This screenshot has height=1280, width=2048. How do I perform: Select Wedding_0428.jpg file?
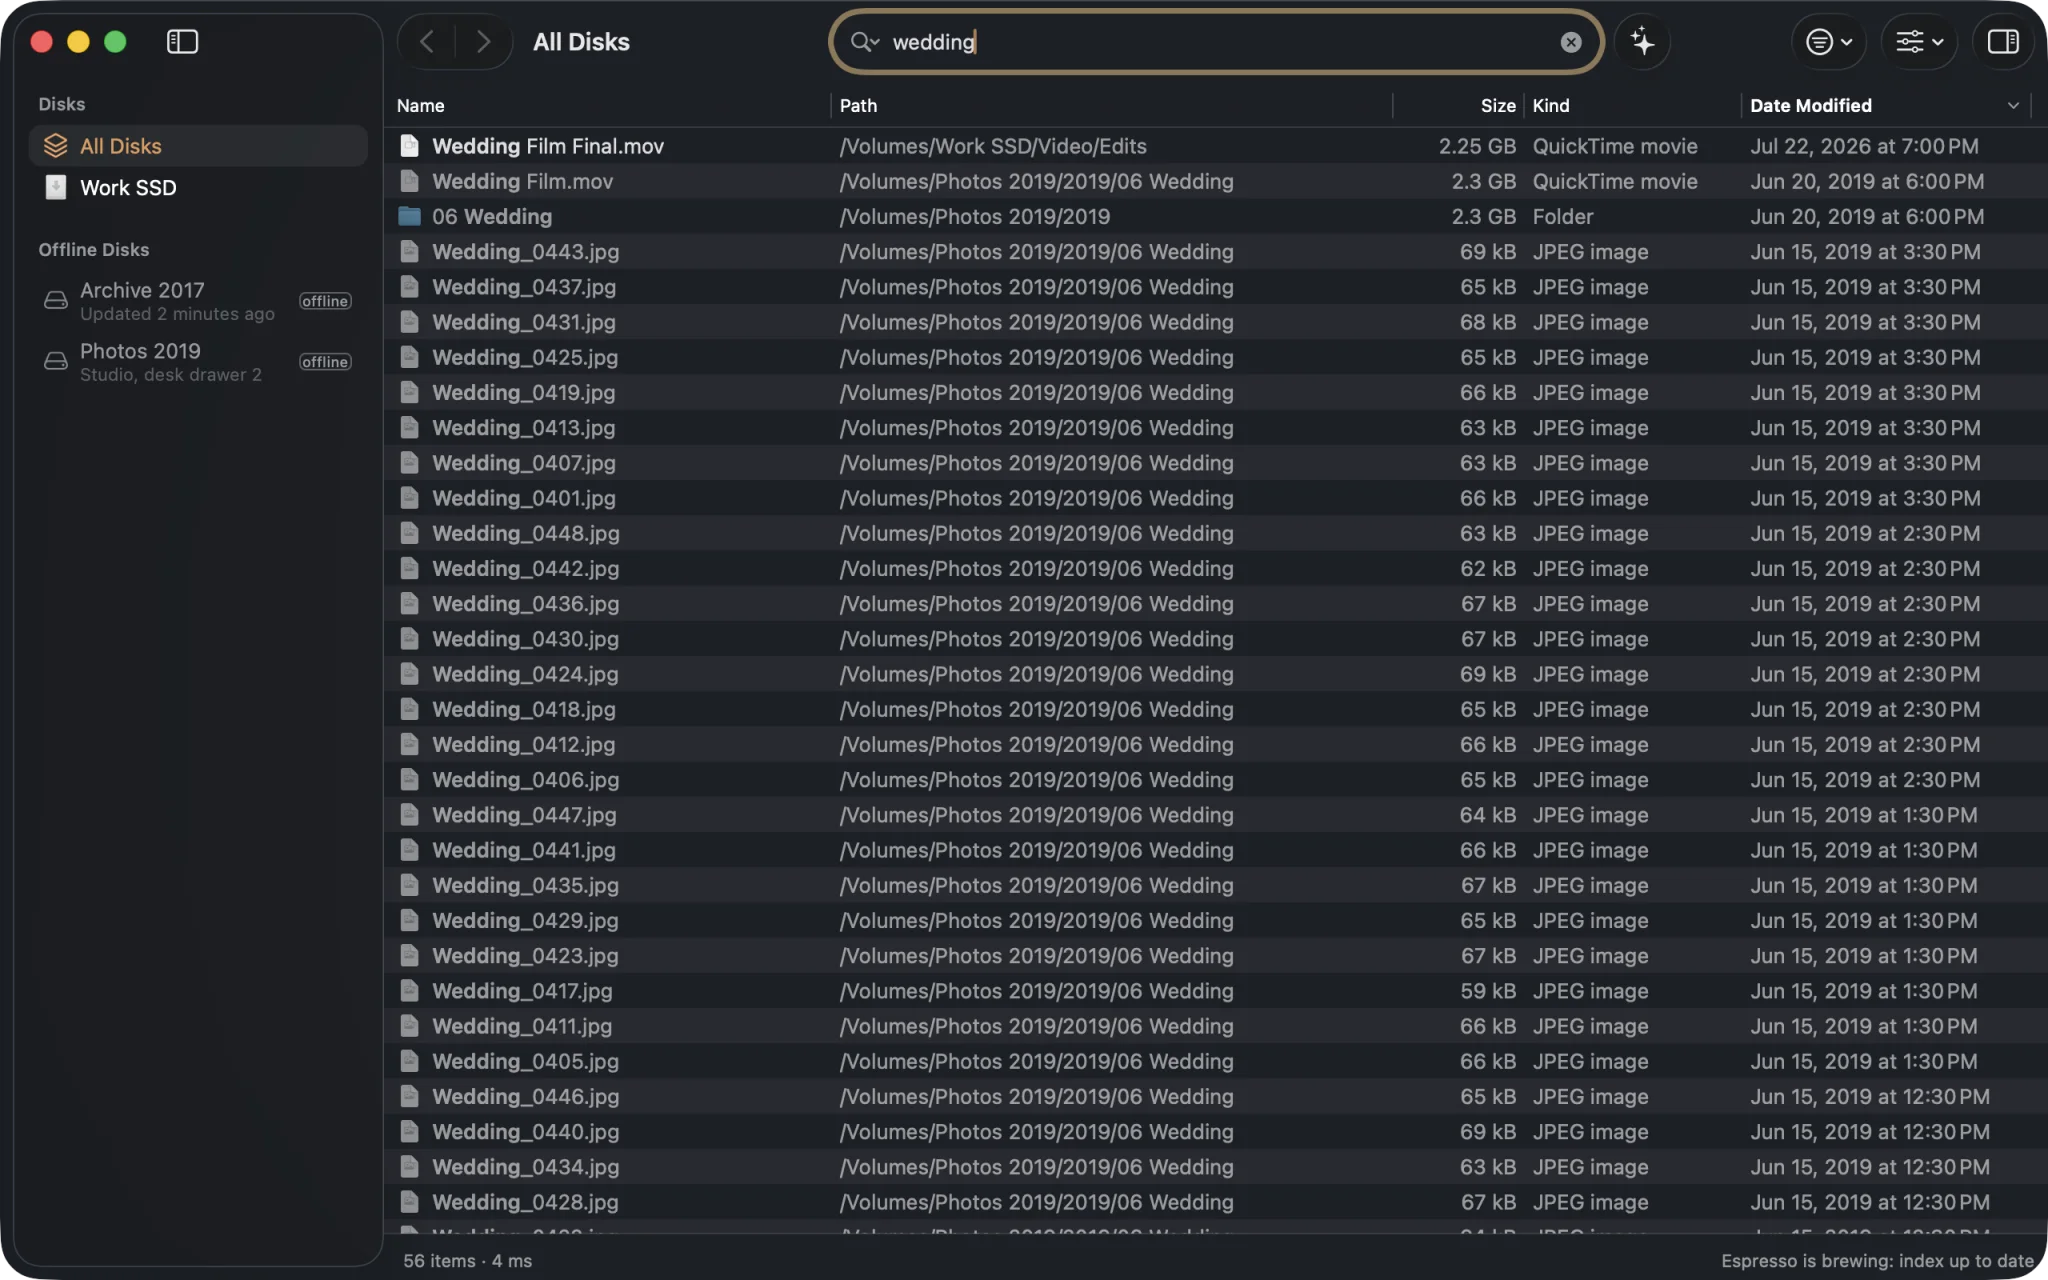1214,1202
